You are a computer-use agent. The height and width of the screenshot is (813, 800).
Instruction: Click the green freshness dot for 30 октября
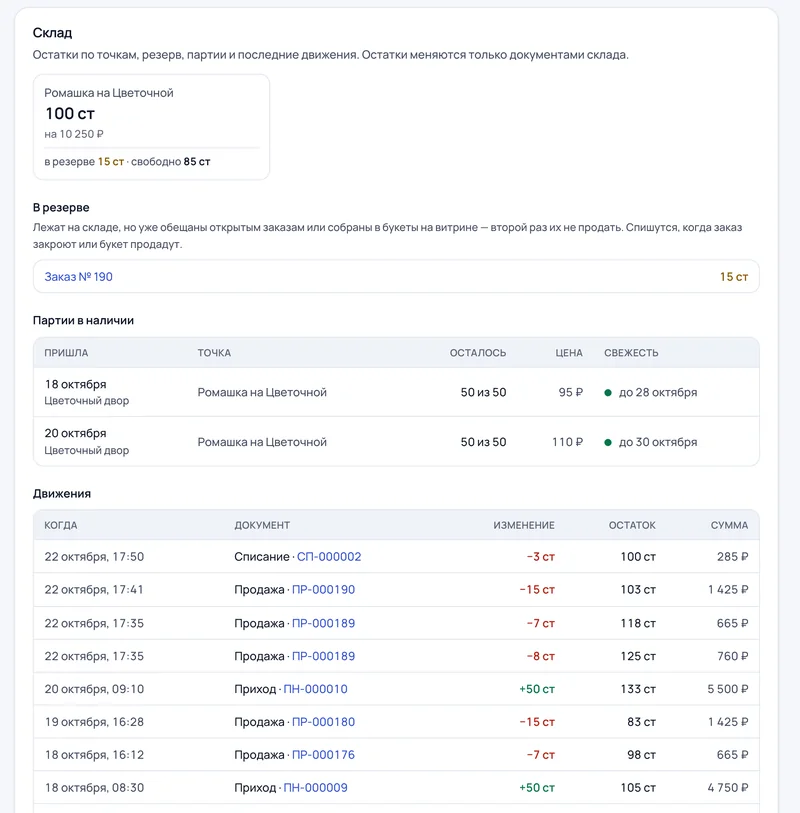tap(608, 442)
